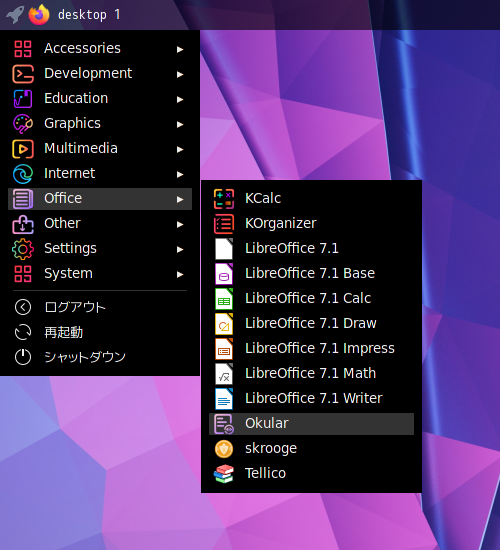Viewport: 500px width, 550px height.
Task: Launch KOrganizer from the Office submenu
Action: pyautogui.click(x=311, y=224)
